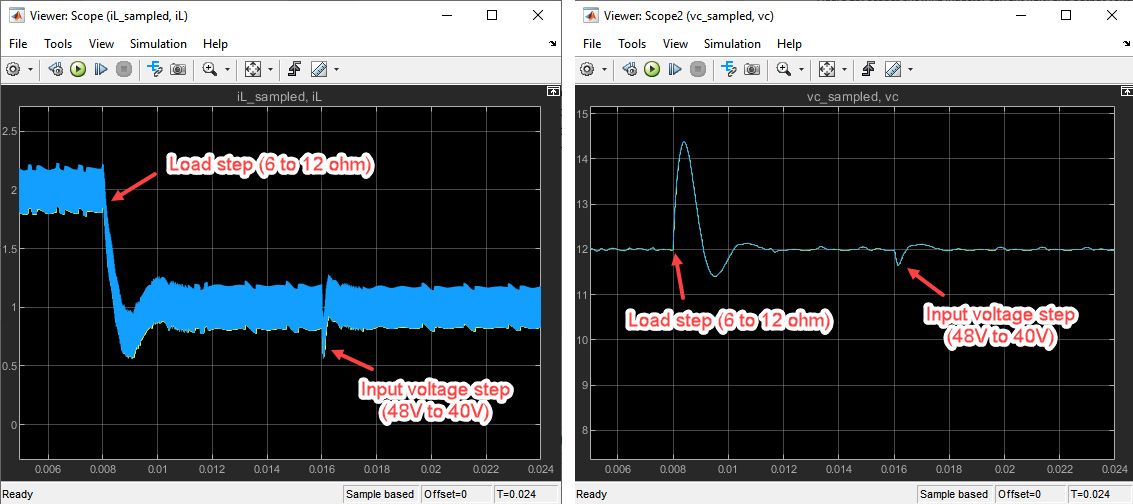Expand measurements dropdown in Scope viewer
Image resolution: width=1133 pixels, height=504 pixels.
(336, 70)
